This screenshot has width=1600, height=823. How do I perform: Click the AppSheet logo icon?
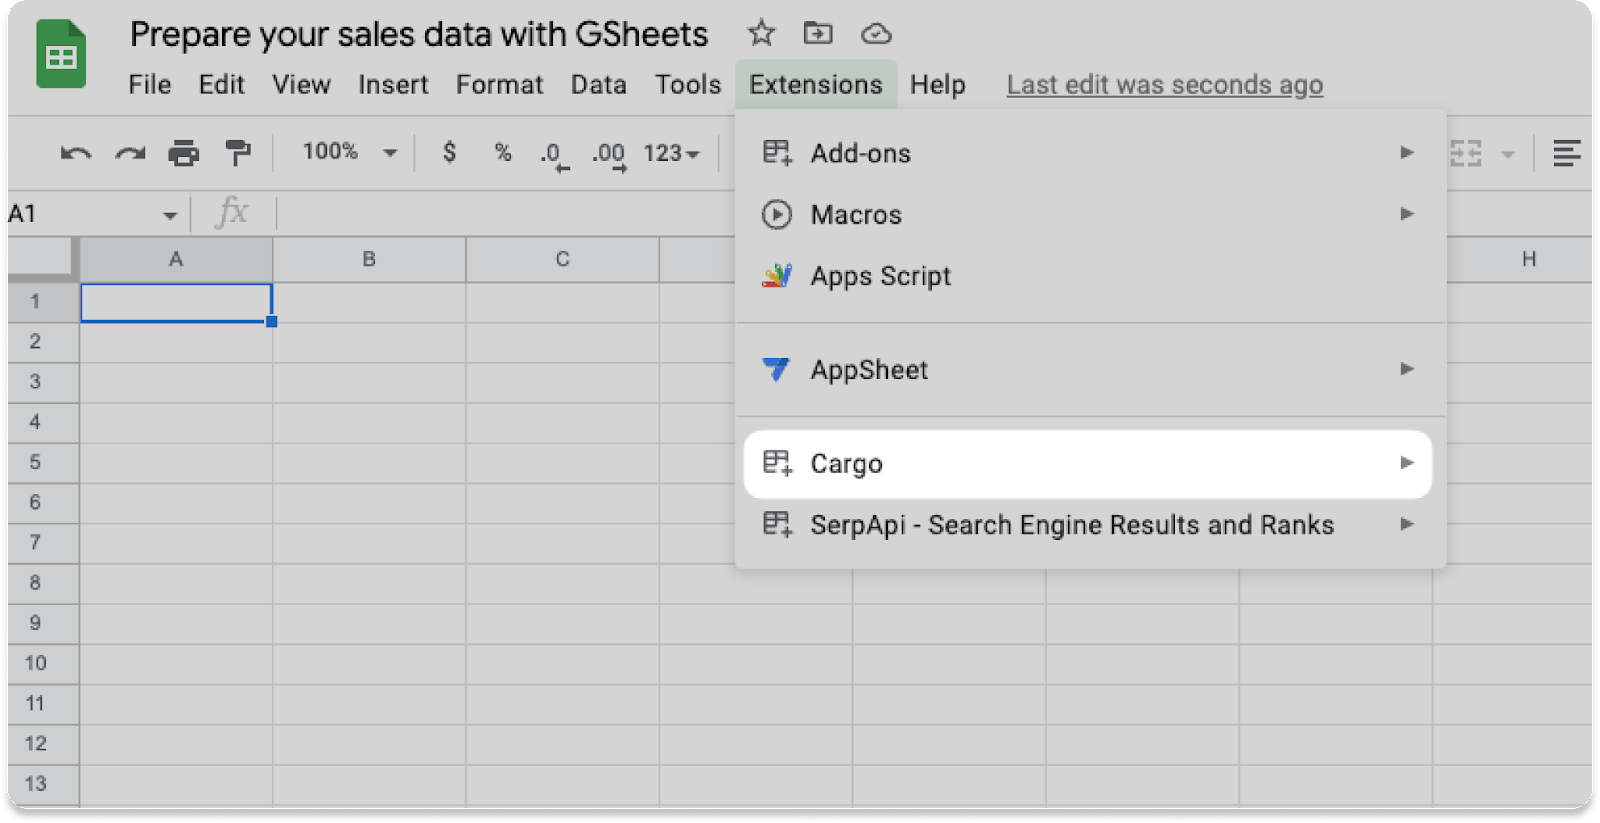[776, 369]
